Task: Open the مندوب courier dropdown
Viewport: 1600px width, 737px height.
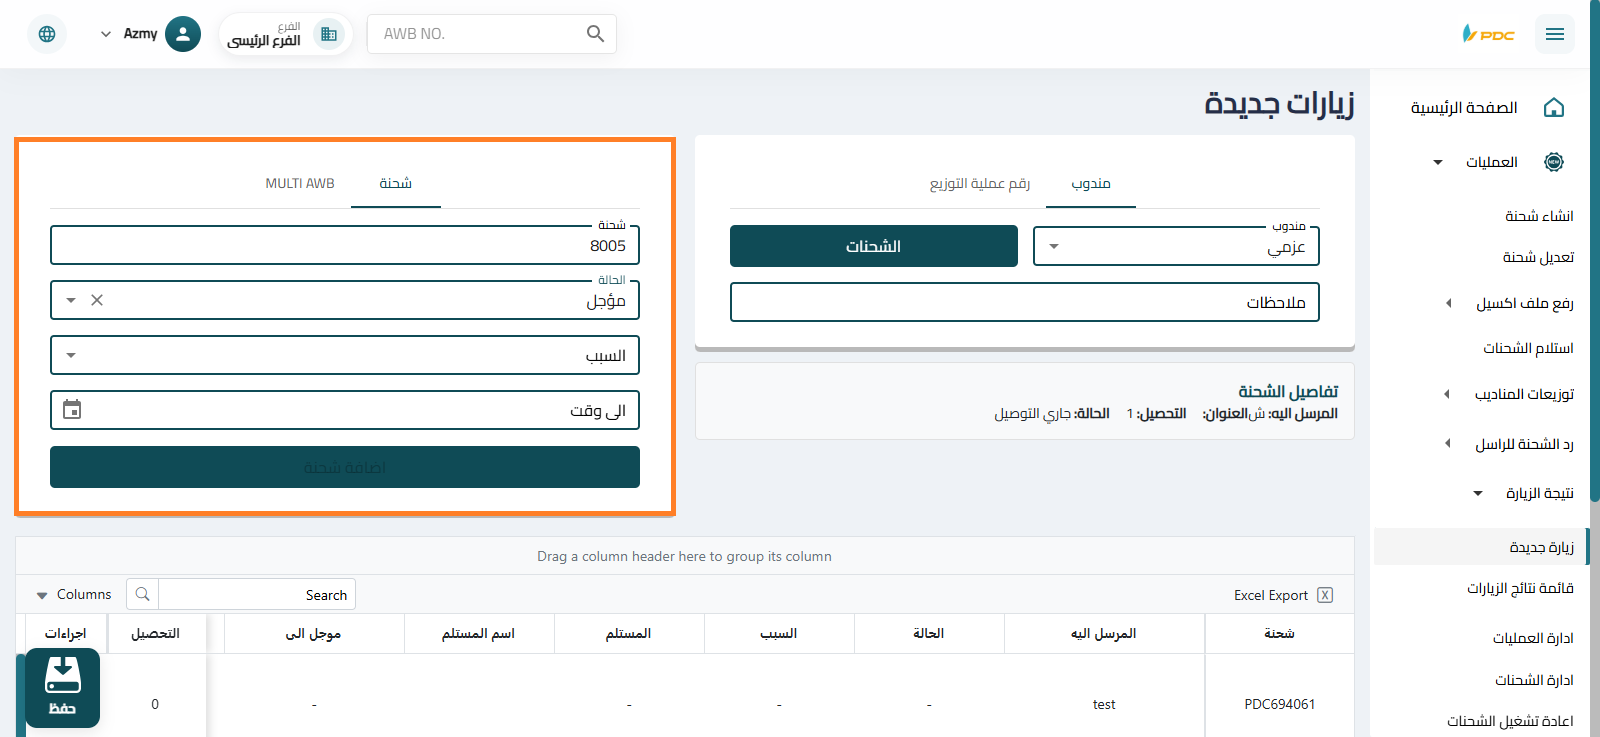Action: 1175,247
